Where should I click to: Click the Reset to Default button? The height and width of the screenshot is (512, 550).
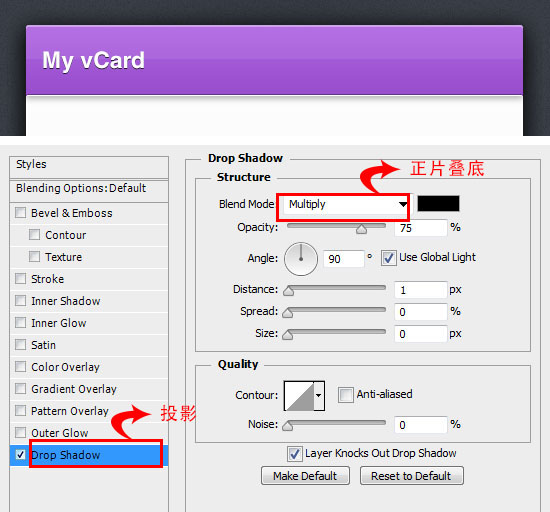[x=411, y=476]
